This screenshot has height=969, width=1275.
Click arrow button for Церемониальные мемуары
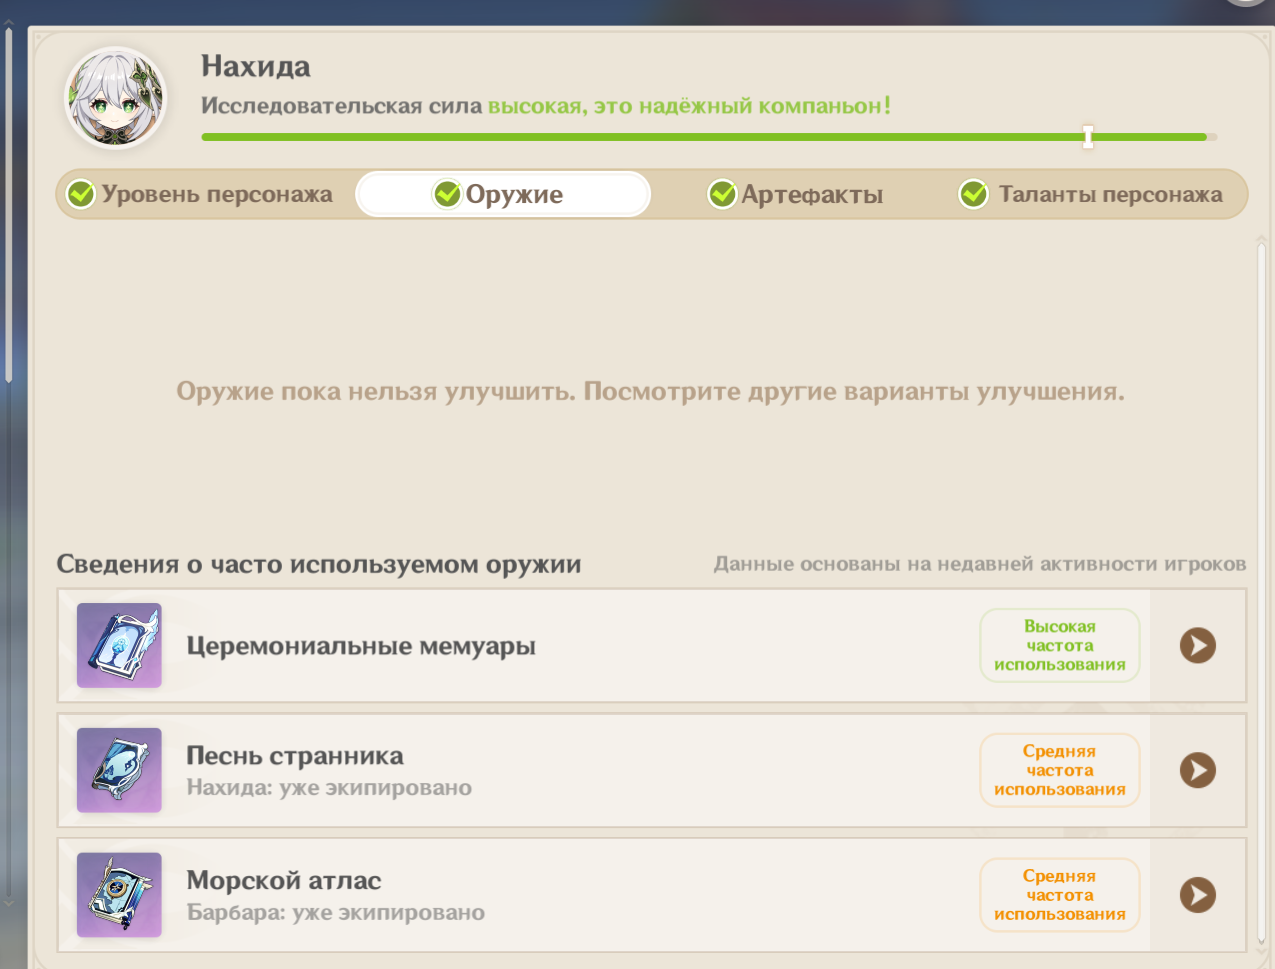pyautogui.click(x=1197, y=646)
